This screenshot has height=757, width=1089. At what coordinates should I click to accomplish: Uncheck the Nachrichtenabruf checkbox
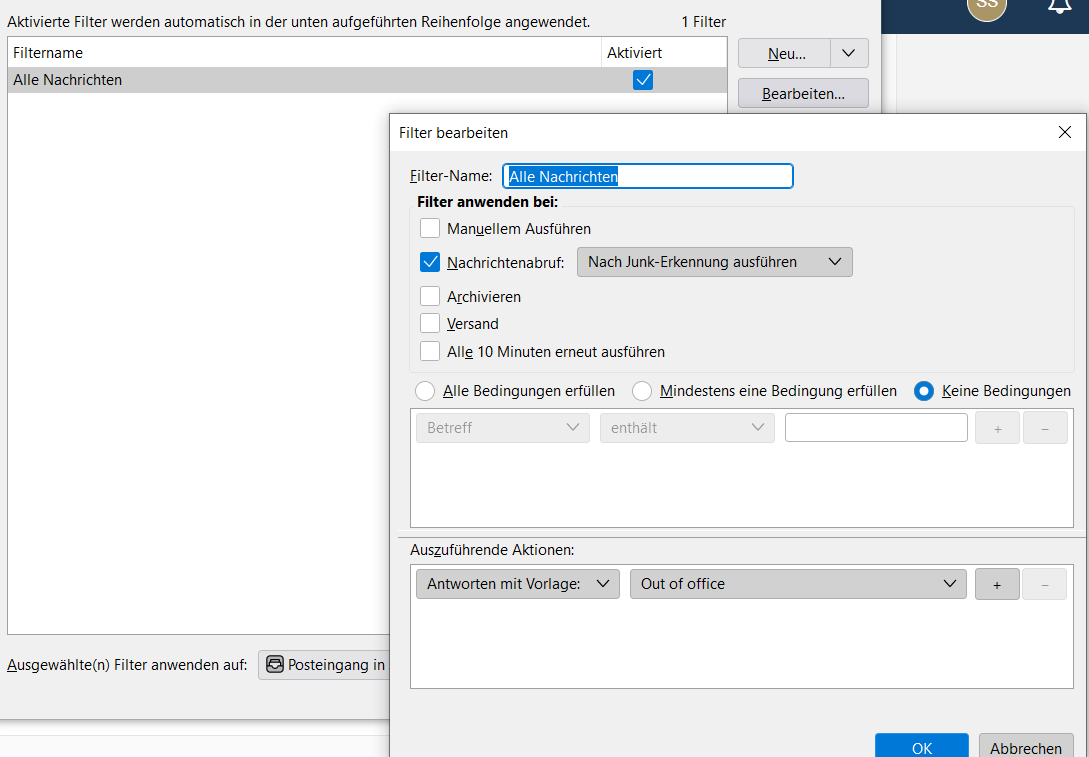pyautogui.click(x=430, y=263)
